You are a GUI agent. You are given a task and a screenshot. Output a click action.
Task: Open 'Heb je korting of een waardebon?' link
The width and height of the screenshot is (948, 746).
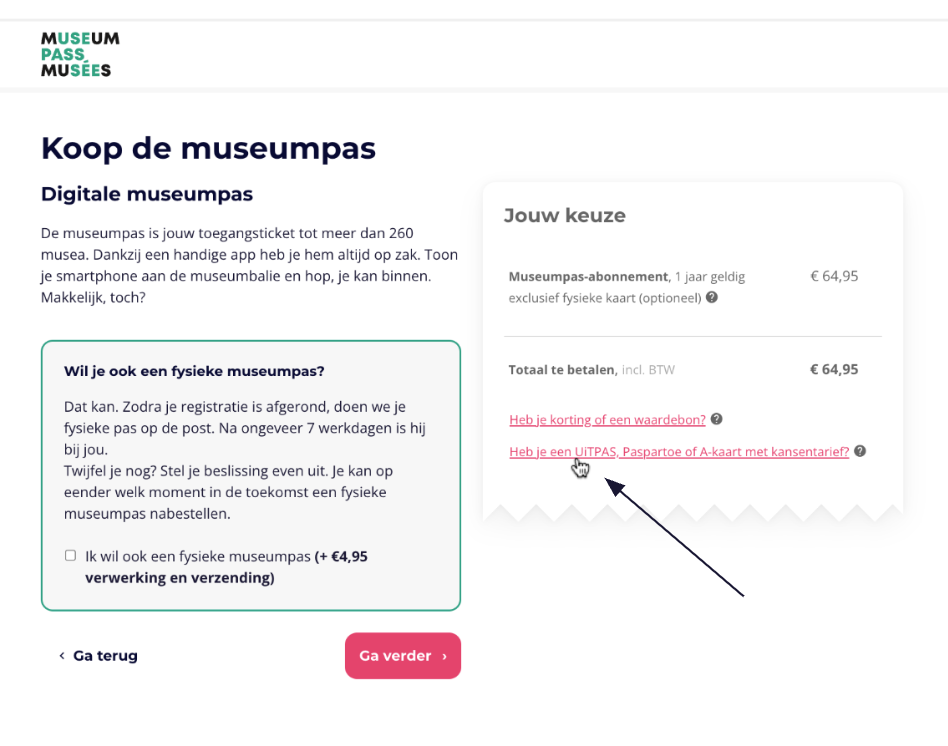(607, 420)
